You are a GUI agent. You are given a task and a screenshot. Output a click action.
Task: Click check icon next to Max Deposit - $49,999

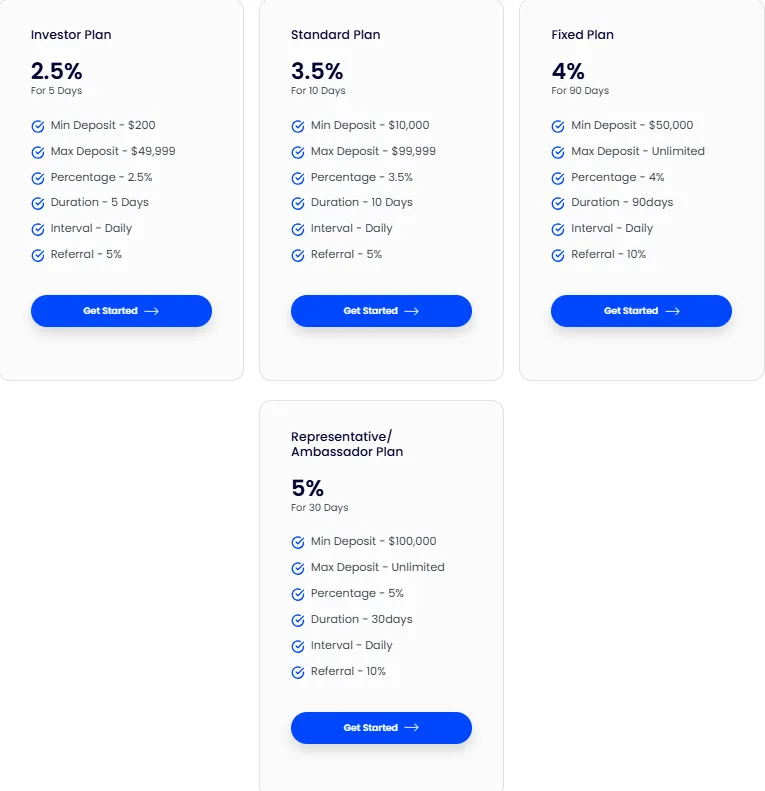click(38, 153)
